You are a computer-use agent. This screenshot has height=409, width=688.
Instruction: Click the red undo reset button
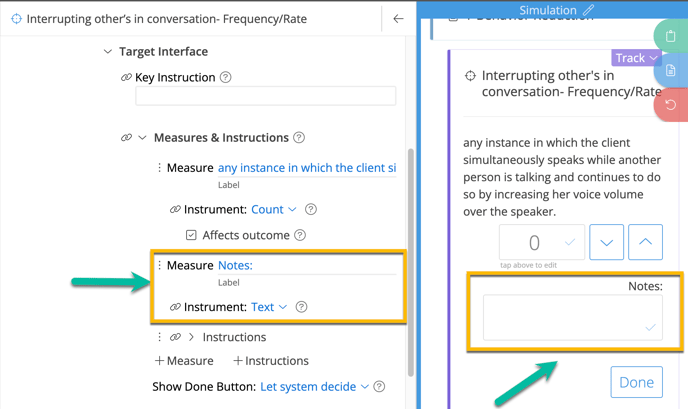point(670,104)
